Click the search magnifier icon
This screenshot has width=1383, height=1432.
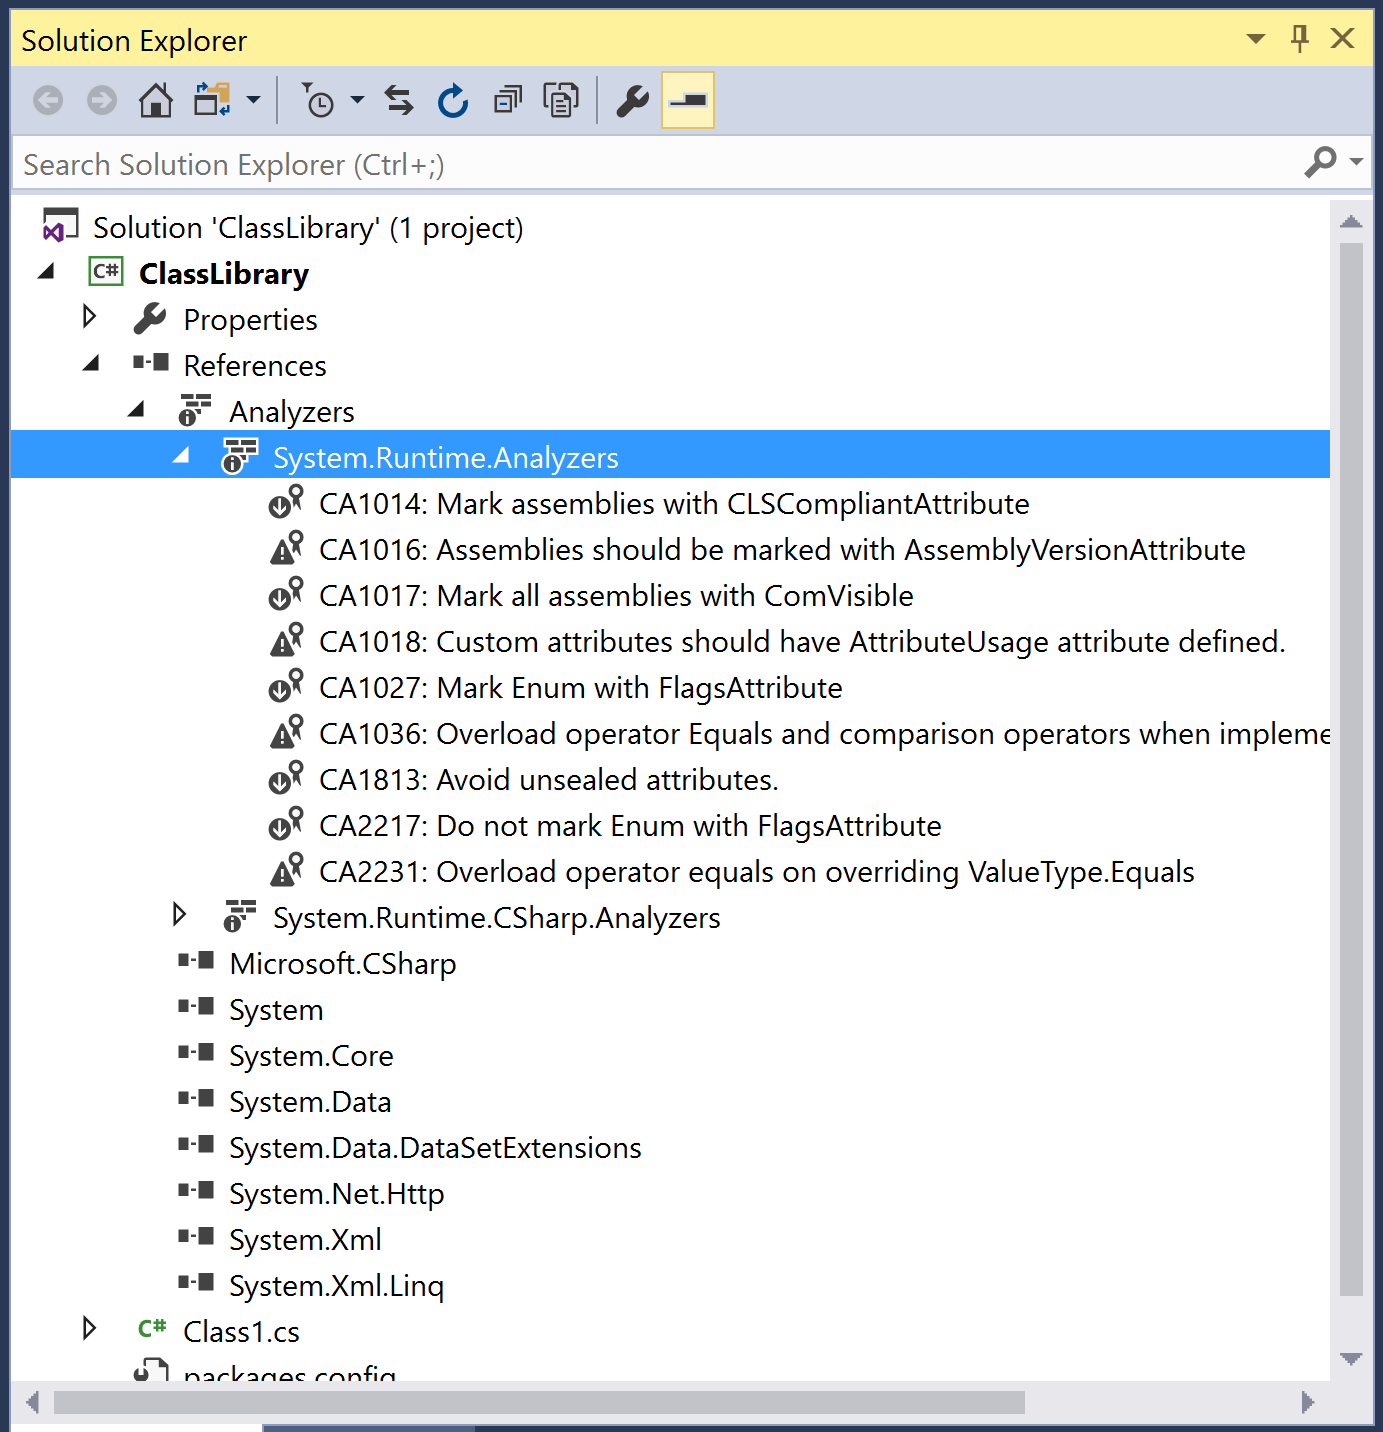click(x=1321, y=161)
